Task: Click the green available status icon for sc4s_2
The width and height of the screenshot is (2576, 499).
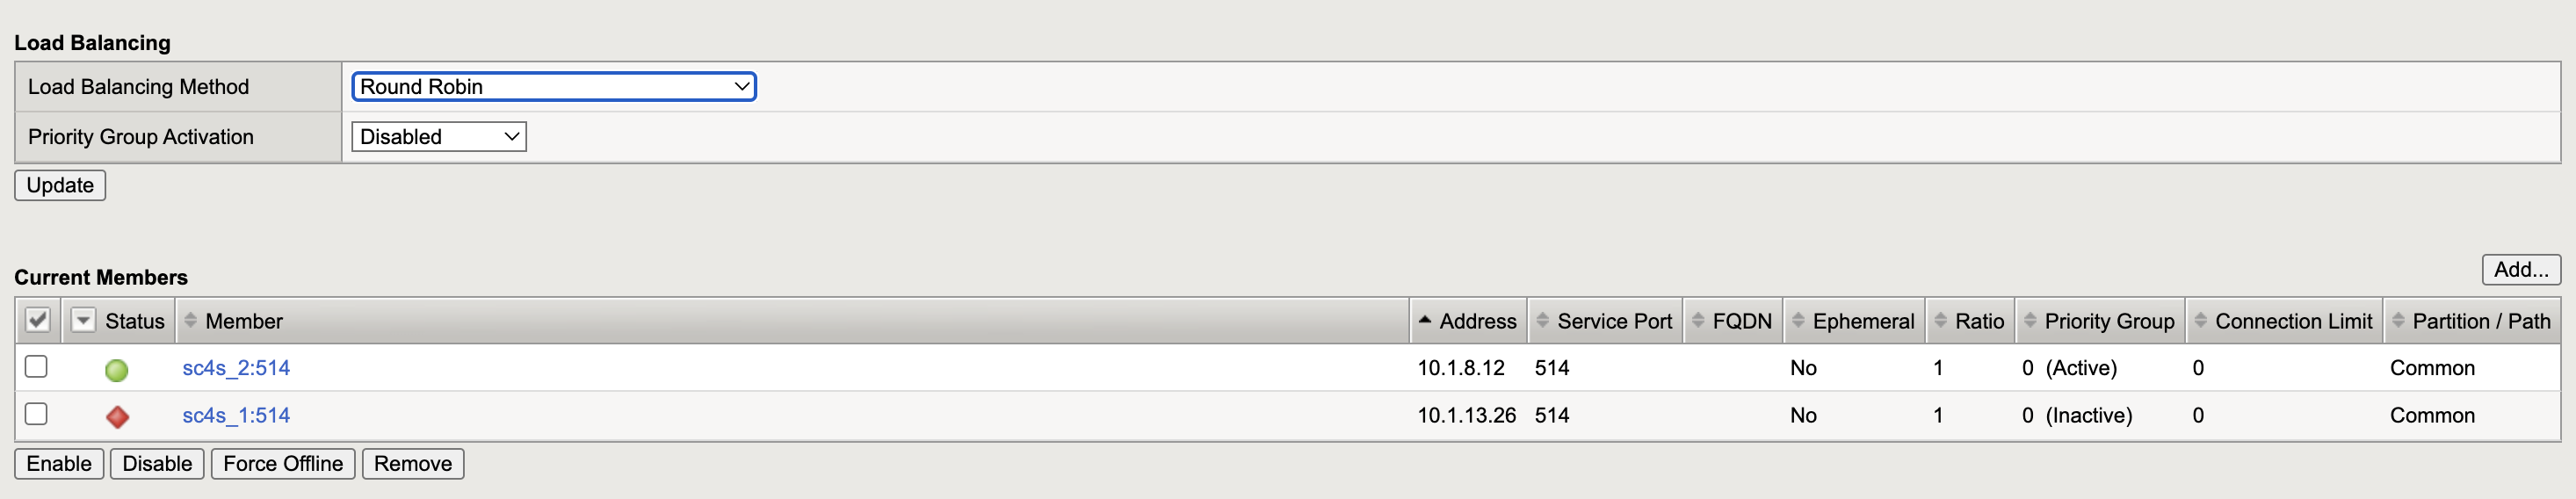Action: click(x=117, y=370)
